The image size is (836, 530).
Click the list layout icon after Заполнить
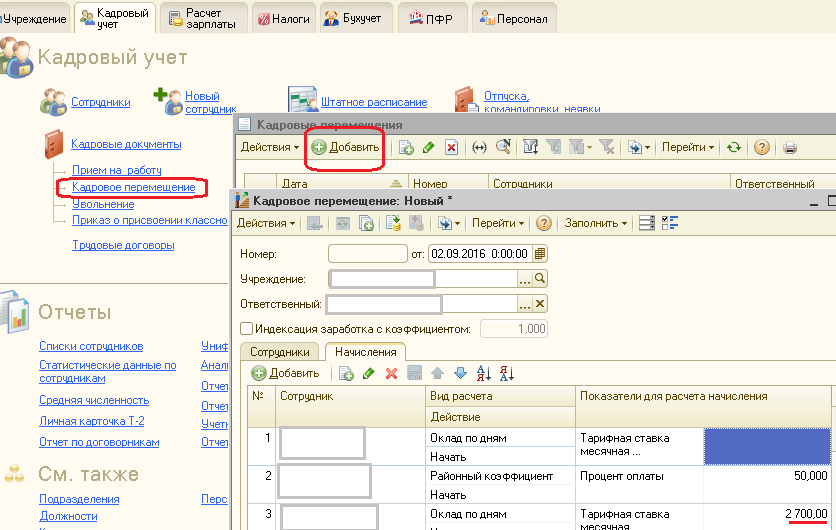(646, 223)
